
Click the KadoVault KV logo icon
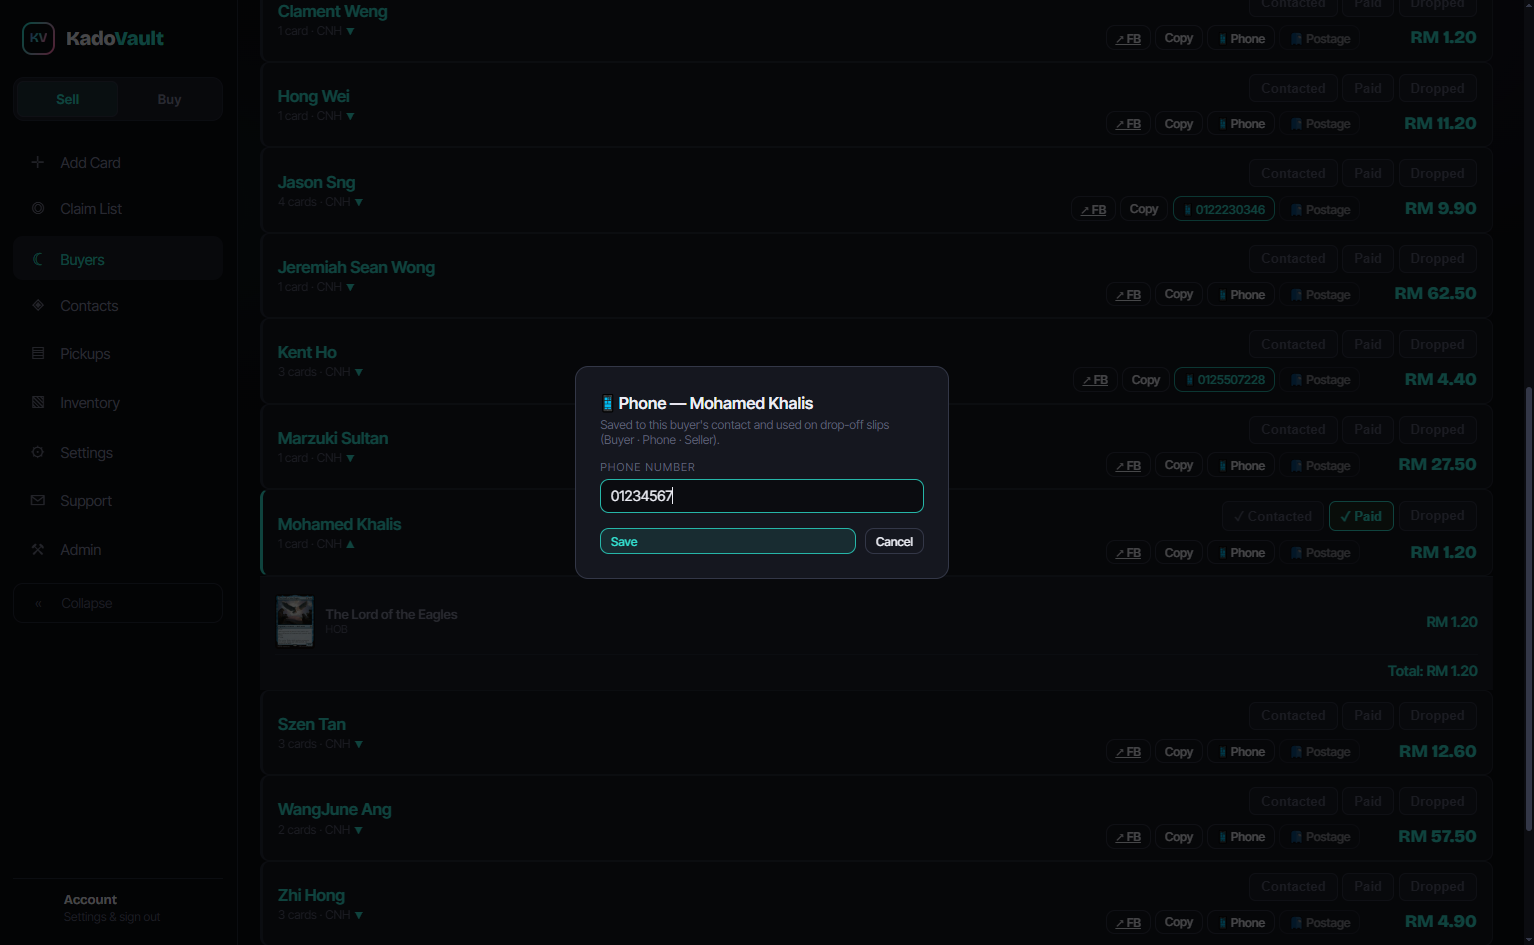pos(38,38)
